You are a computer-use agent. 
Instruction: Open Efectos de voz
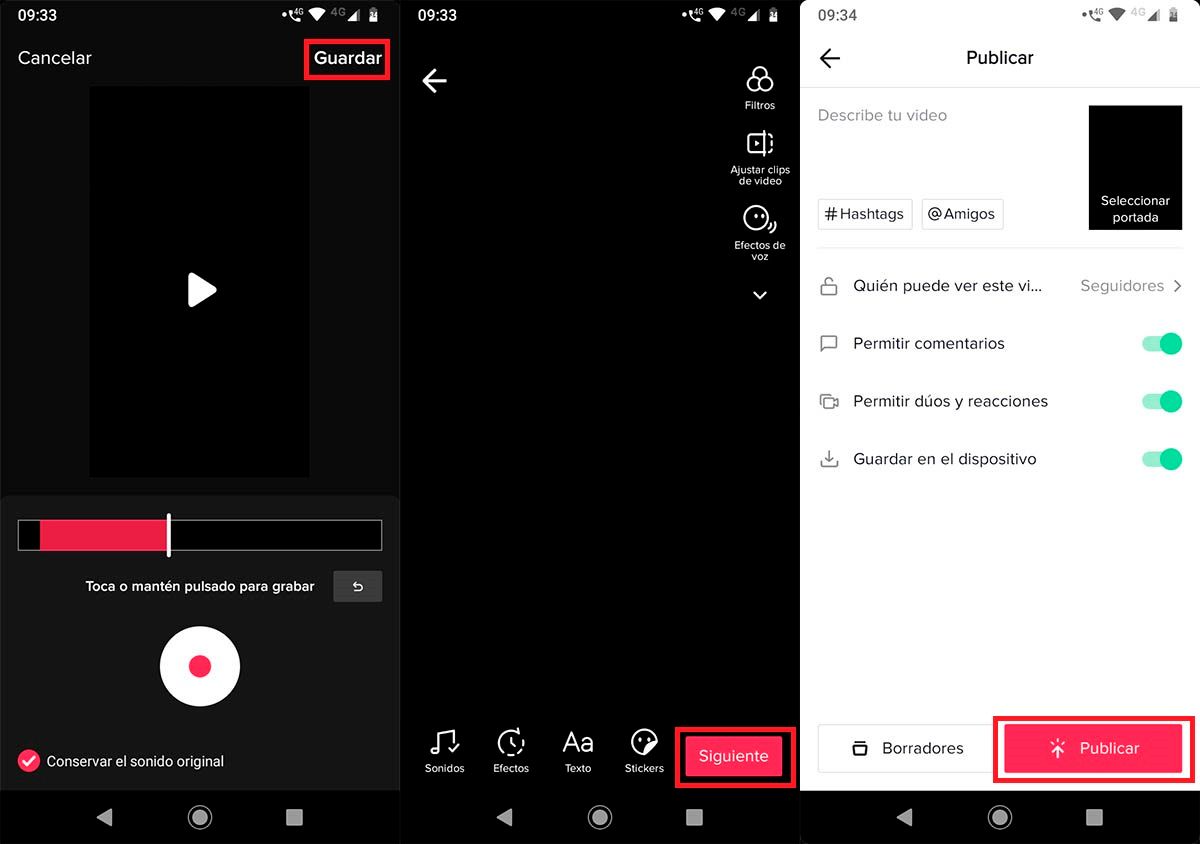coord(760,233)
